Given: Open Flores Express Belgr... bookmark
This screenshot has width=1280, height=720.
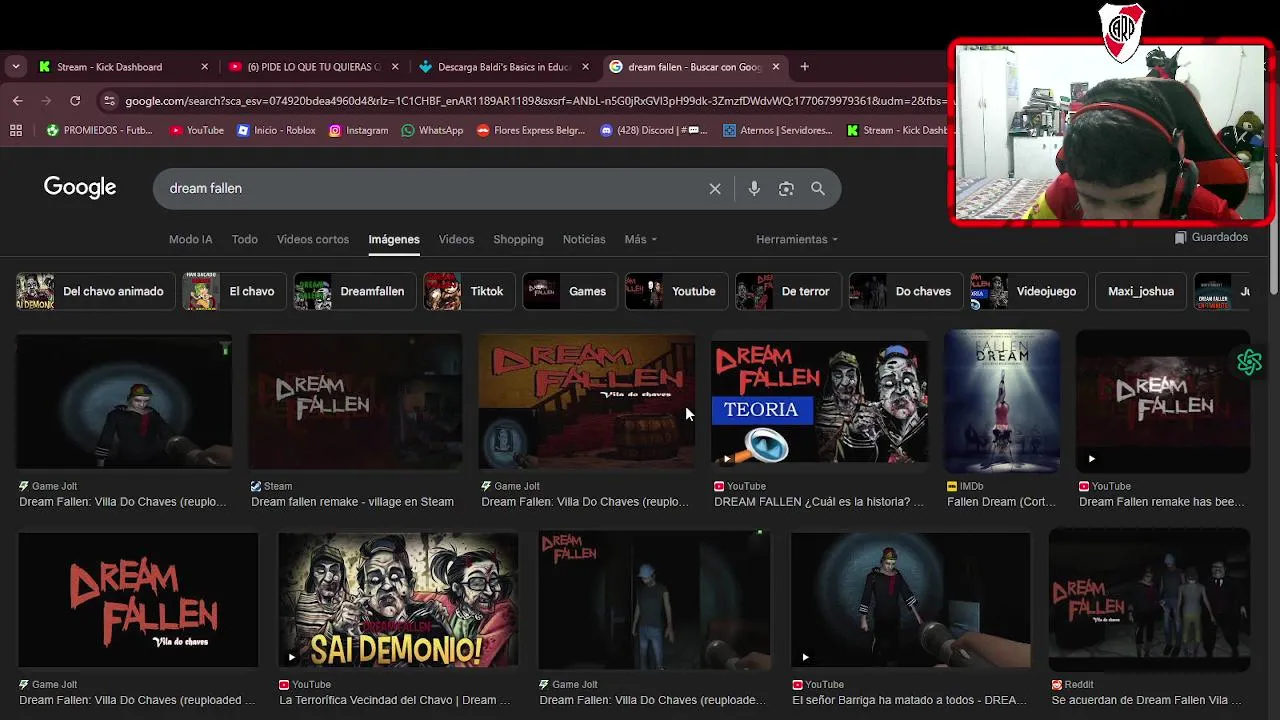Looking at the screenshot, I should point(531,130).
